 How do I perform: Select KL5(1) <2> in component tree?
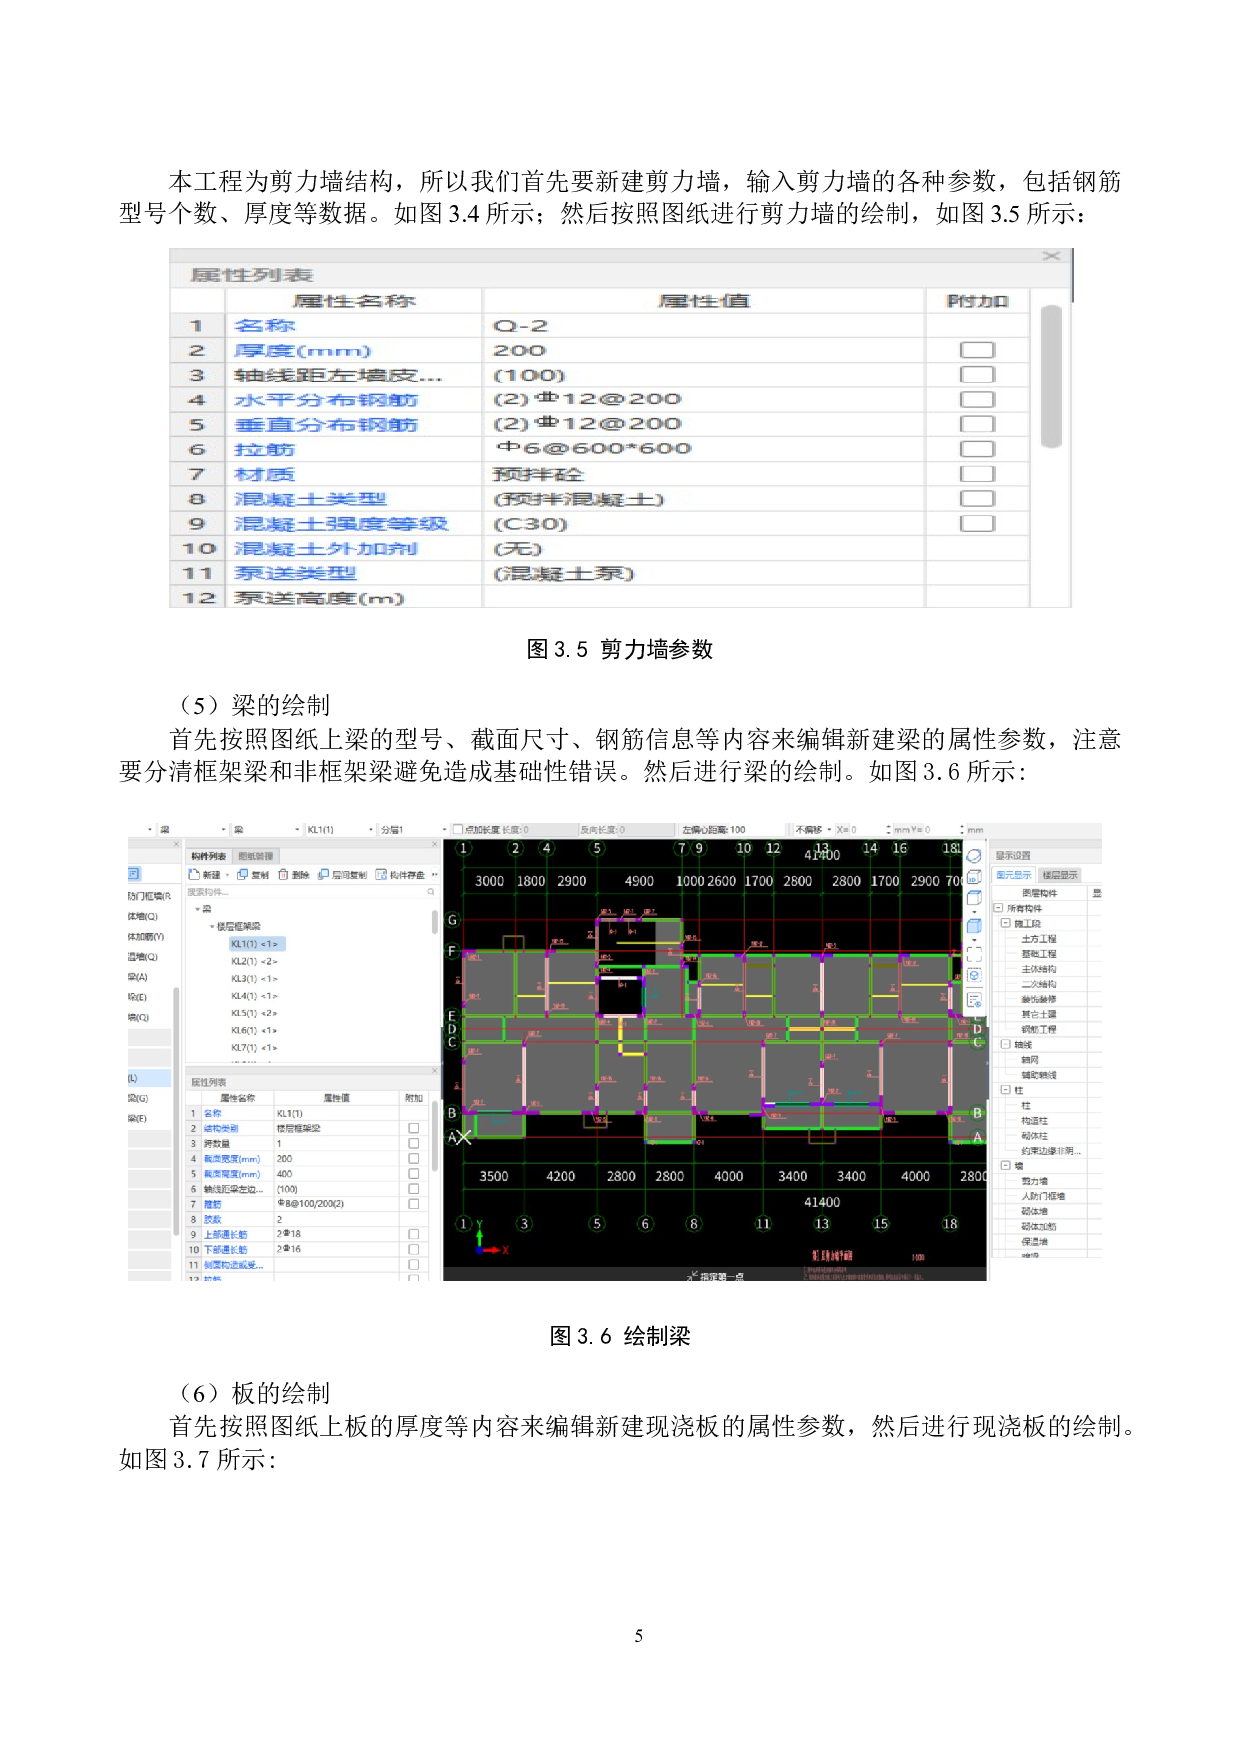(x=254, y=1013)
